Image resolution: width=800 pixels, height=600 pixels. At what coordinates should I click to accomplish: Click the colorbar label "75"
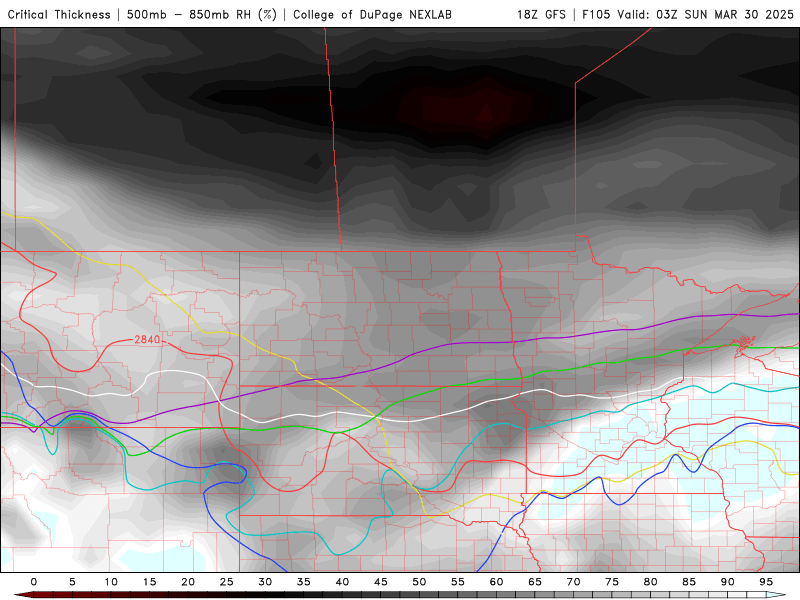click(612, 582)
